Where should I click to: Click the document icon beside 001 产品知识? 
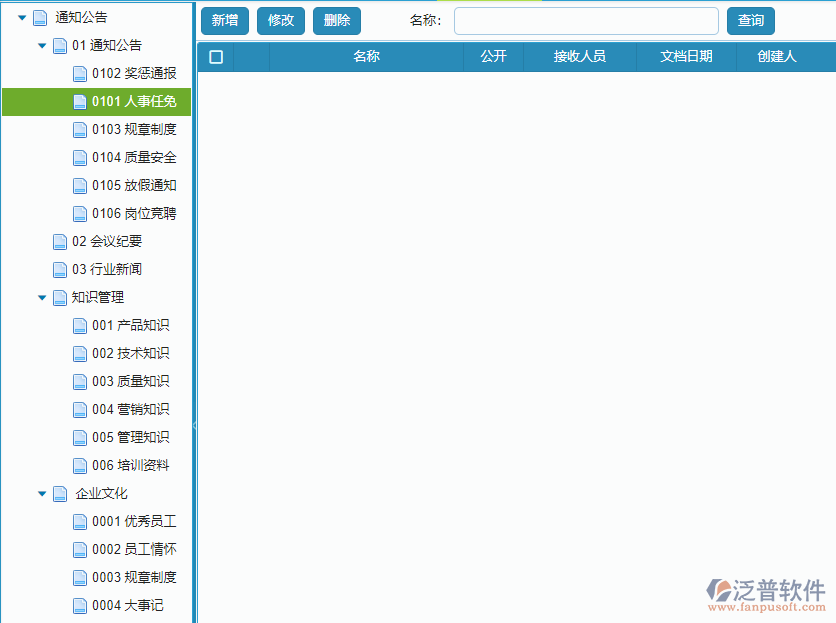pyautogui.click(x=79, y=325)
